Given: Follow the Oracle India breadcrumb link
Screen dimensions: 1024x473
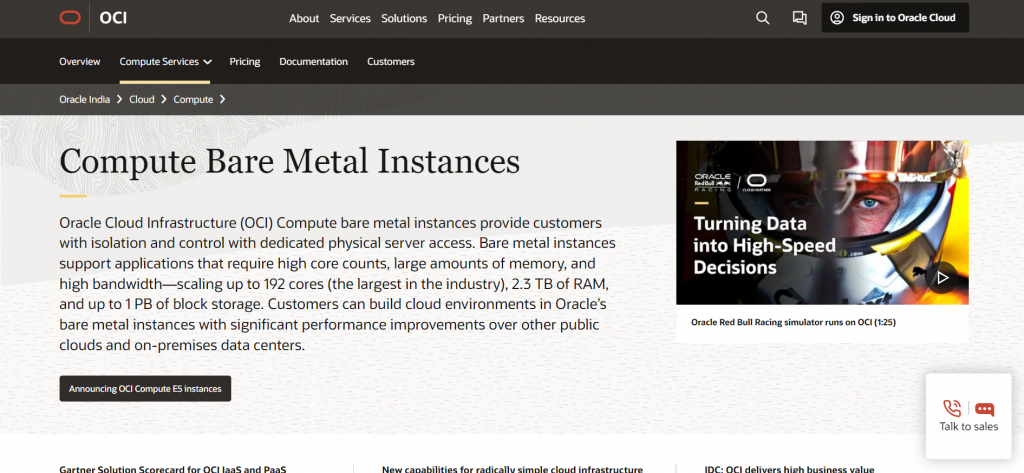Looking at the screenshot, I should 84,99.
